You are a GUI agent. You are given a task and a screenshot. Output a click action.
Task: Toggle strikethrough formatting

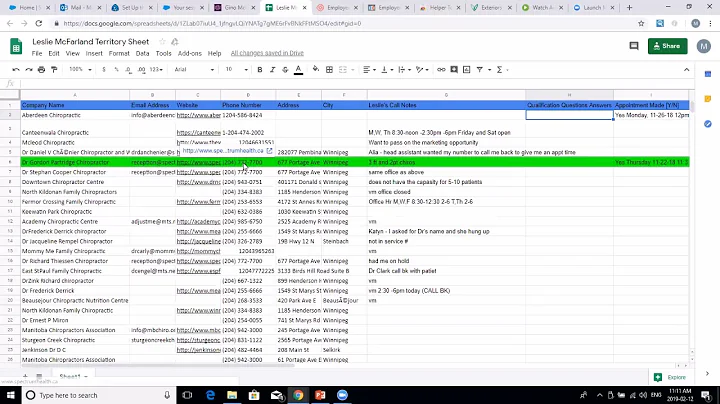(x=285, y=70)
